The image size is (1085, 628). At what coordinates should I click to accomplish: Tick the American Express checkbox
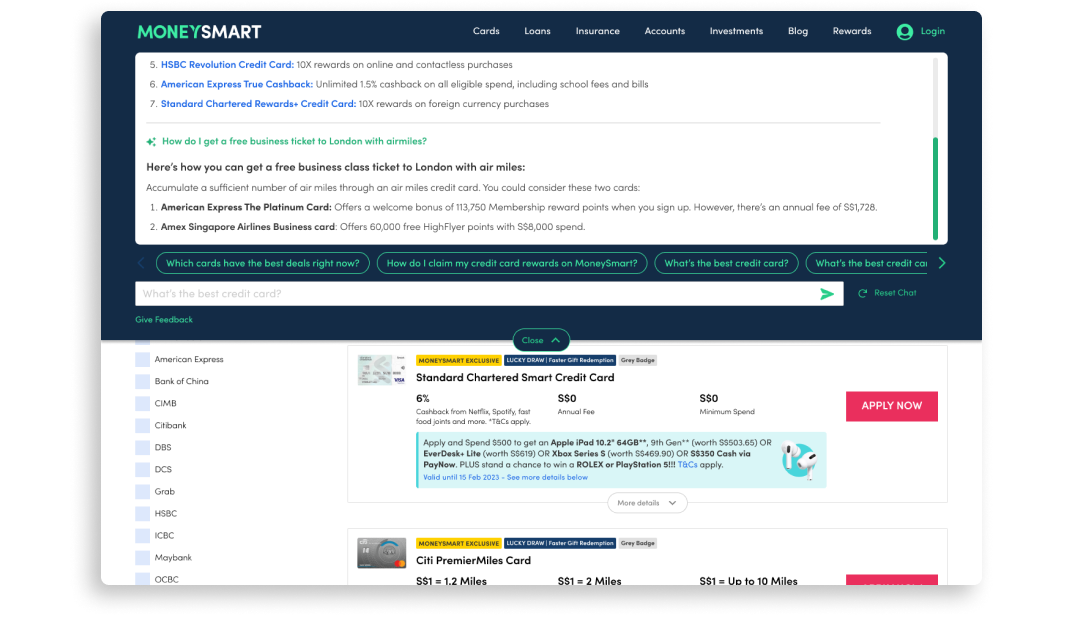143,360
